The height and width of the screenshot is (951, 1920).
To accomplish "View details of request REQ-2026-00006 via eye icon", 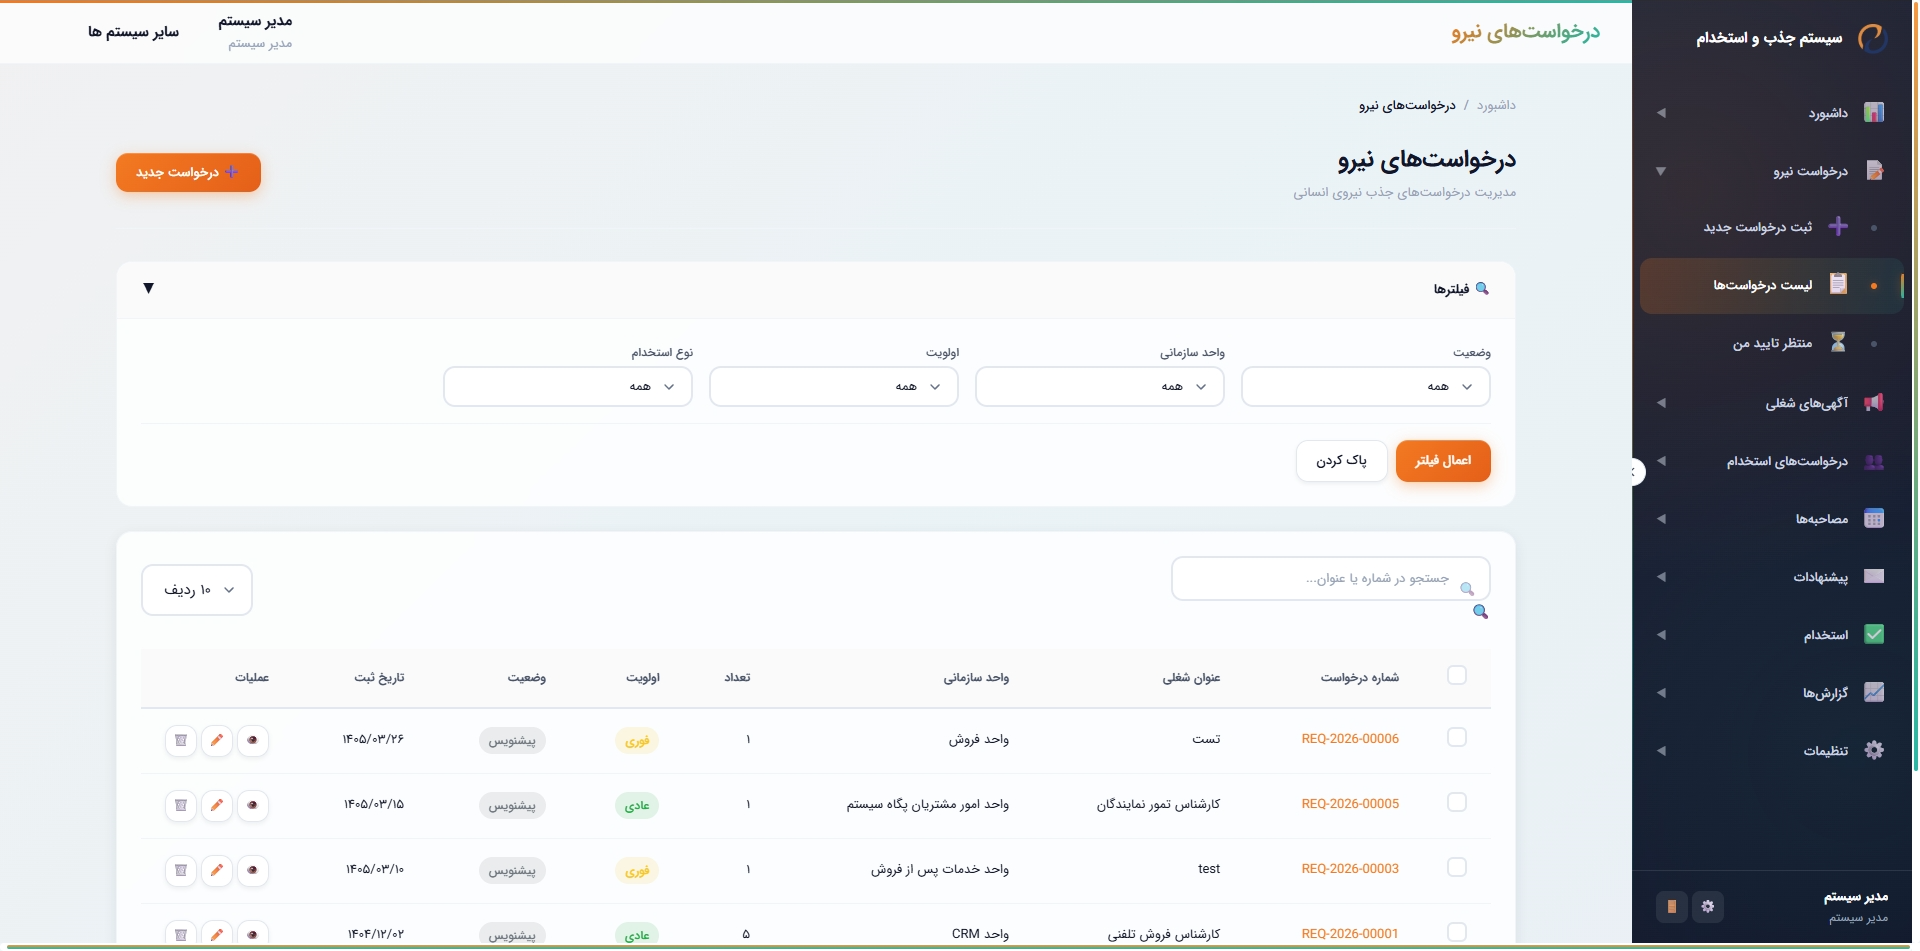I will click(x=253, y=740).
